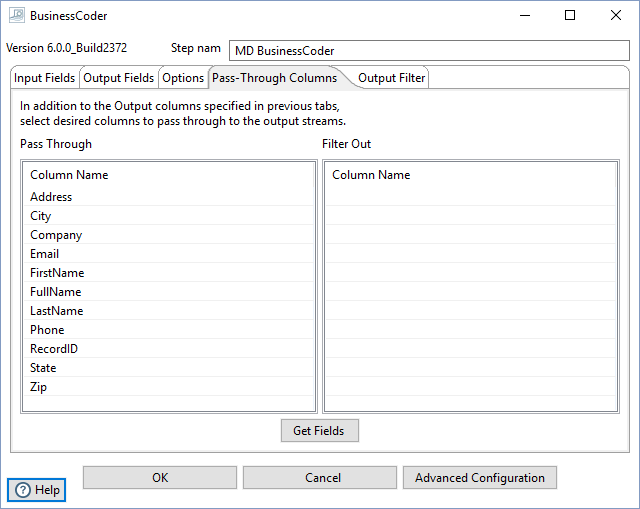The height and width of the screenshot is (509, 640).
Task: Click the Cancel button
Action: (320, 478)
